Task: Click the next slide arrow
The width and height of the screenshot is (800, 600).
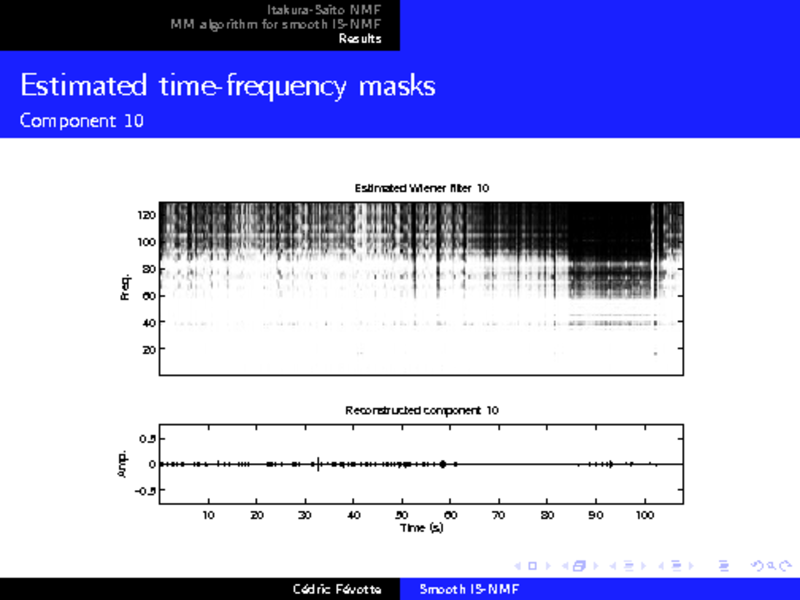Action: coord(546,567)
